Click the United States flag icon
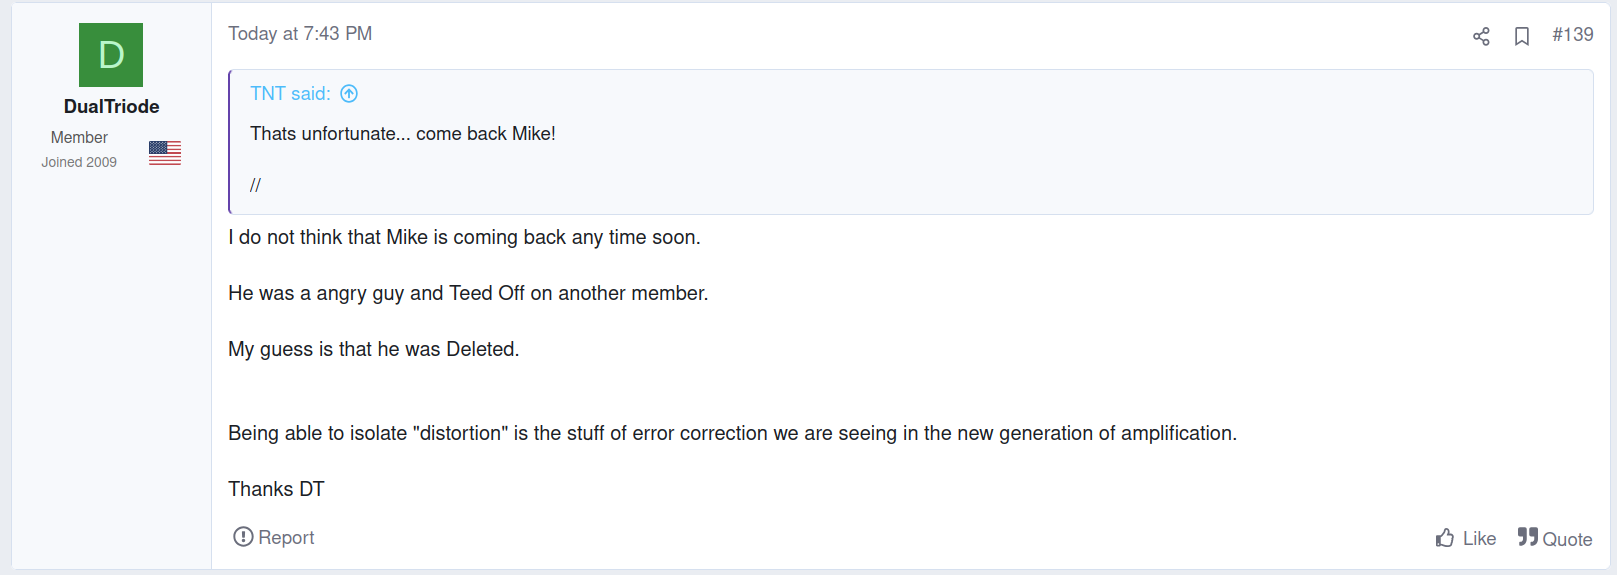Screen dimensions: 1617x575 pyautogui.click(x=165, y=152)
